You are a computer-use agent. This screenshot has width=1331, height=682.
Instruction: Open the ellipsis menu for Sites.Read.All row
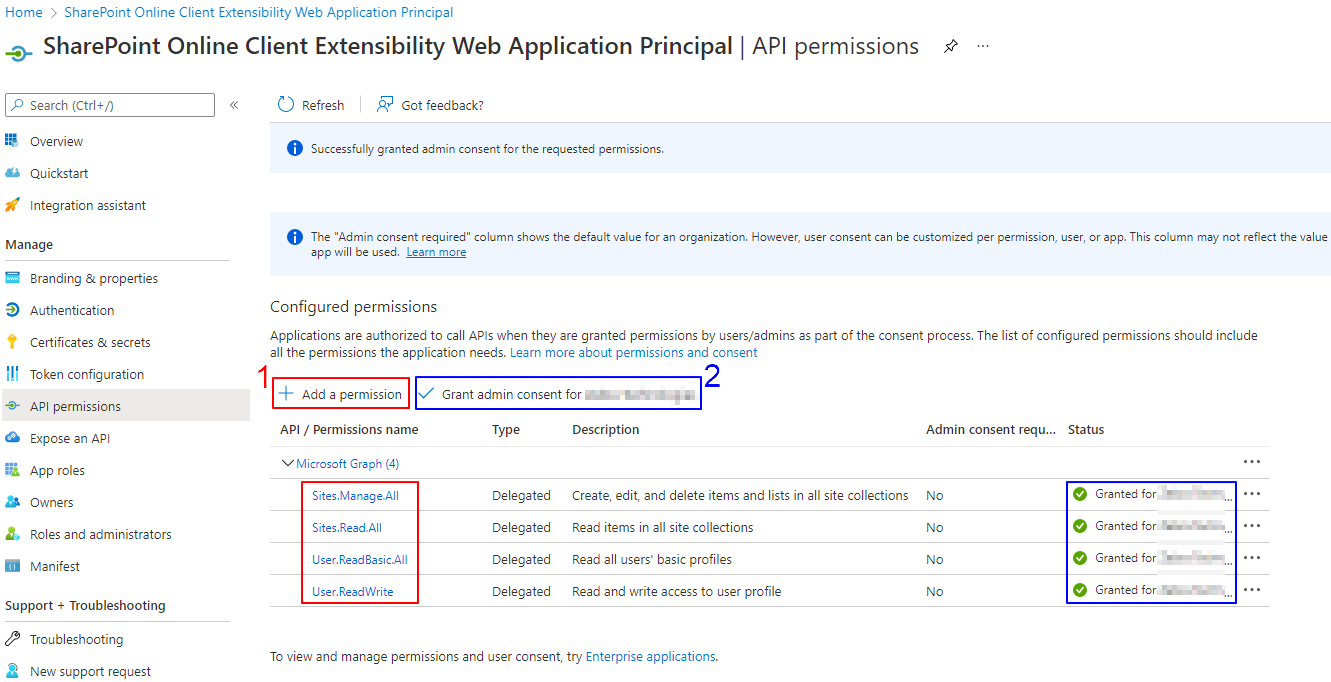(1252, 525)
